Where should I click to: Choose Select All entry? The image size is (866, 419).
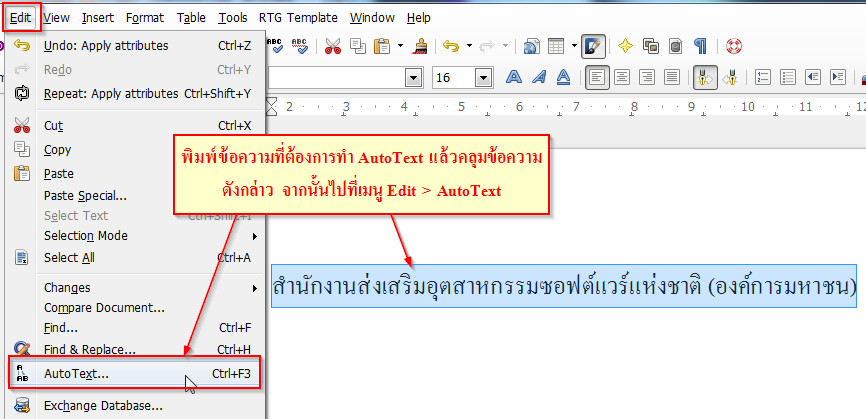point(135,258)
